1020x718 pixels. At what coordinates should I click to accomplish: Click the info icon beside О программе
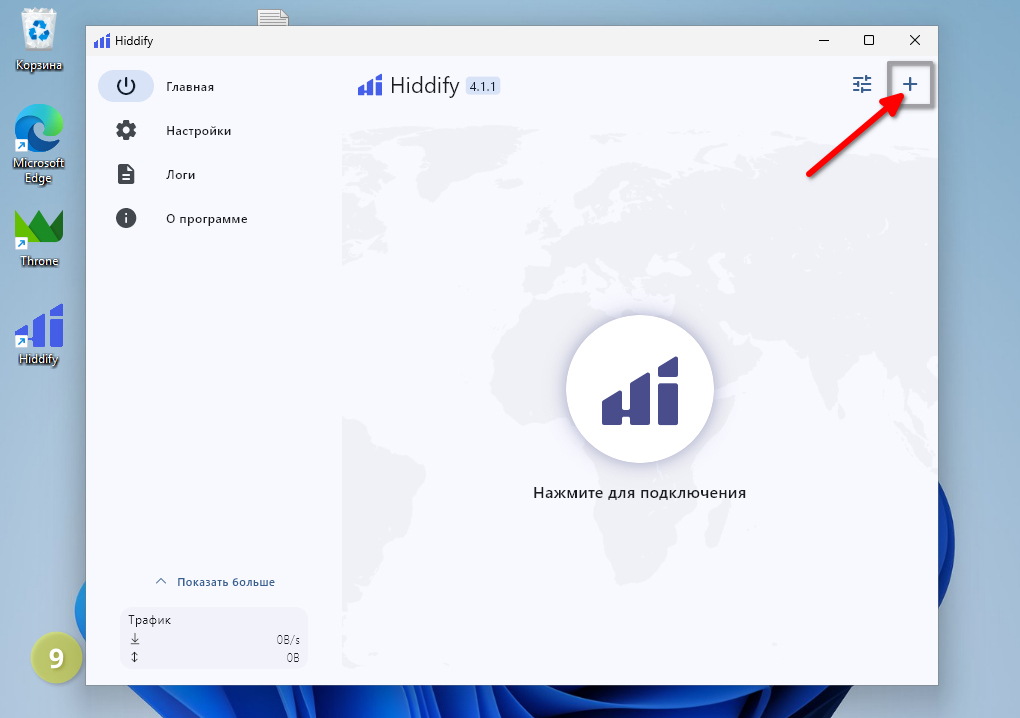click(126, 218)
